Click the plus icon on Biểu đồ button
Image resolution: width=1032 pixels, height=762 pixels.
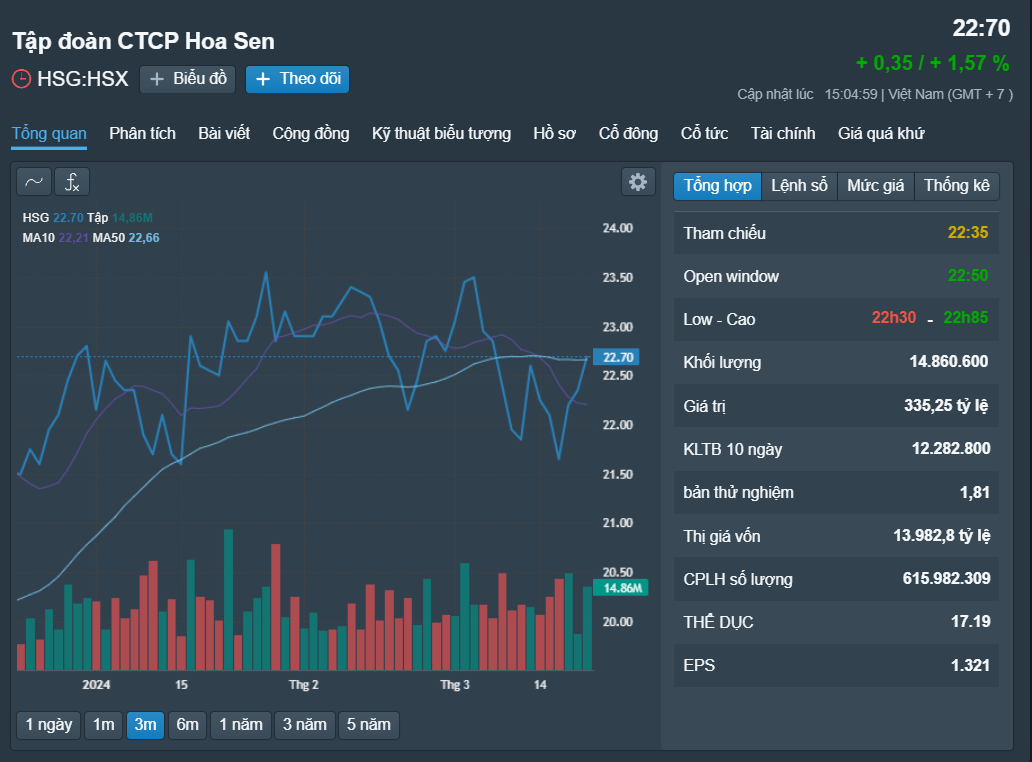(157, 80)
